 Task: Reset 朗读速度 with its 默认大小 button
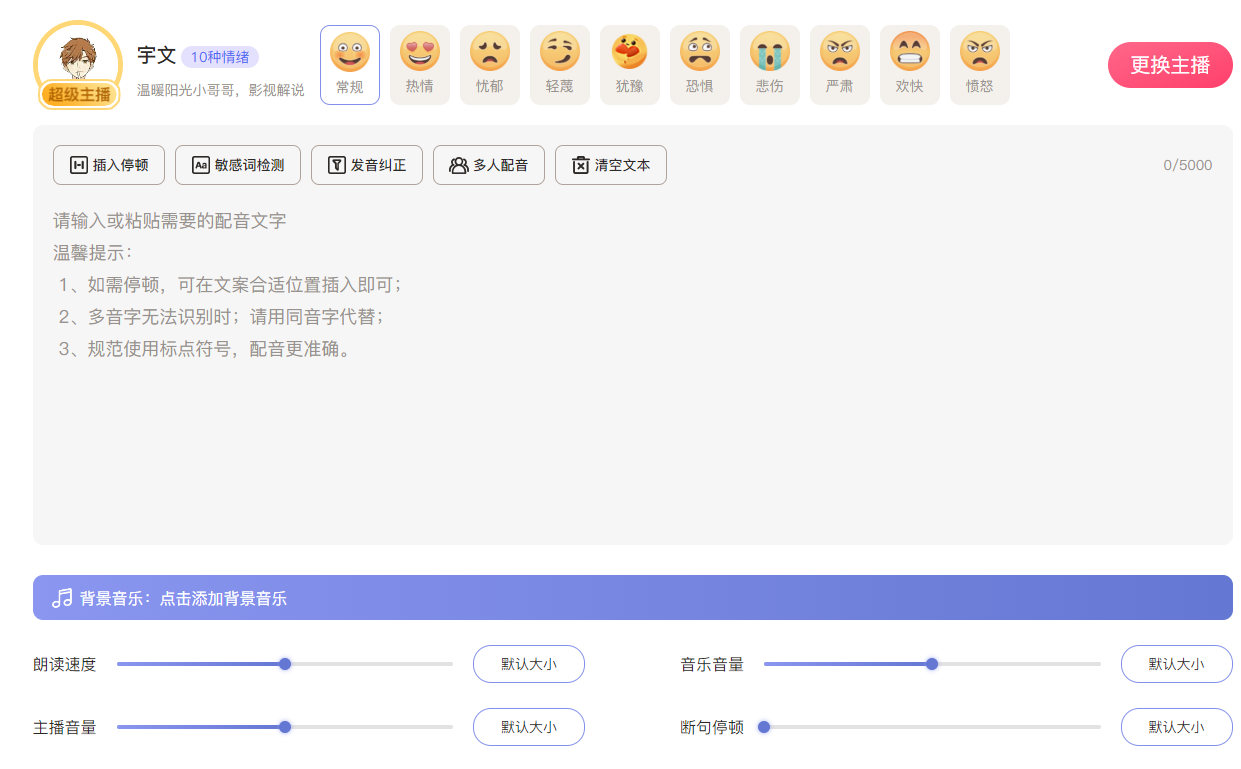[x=529, y=664]
